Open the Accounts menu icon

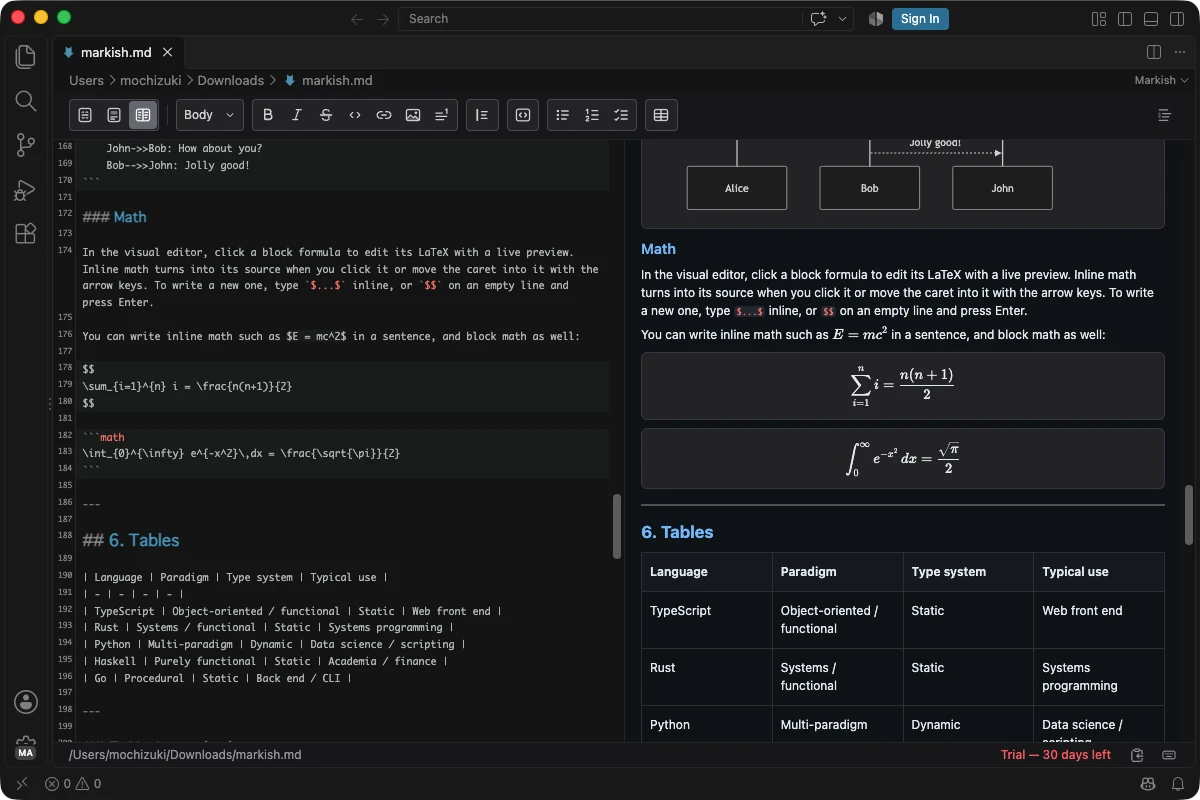pos(26,702)
